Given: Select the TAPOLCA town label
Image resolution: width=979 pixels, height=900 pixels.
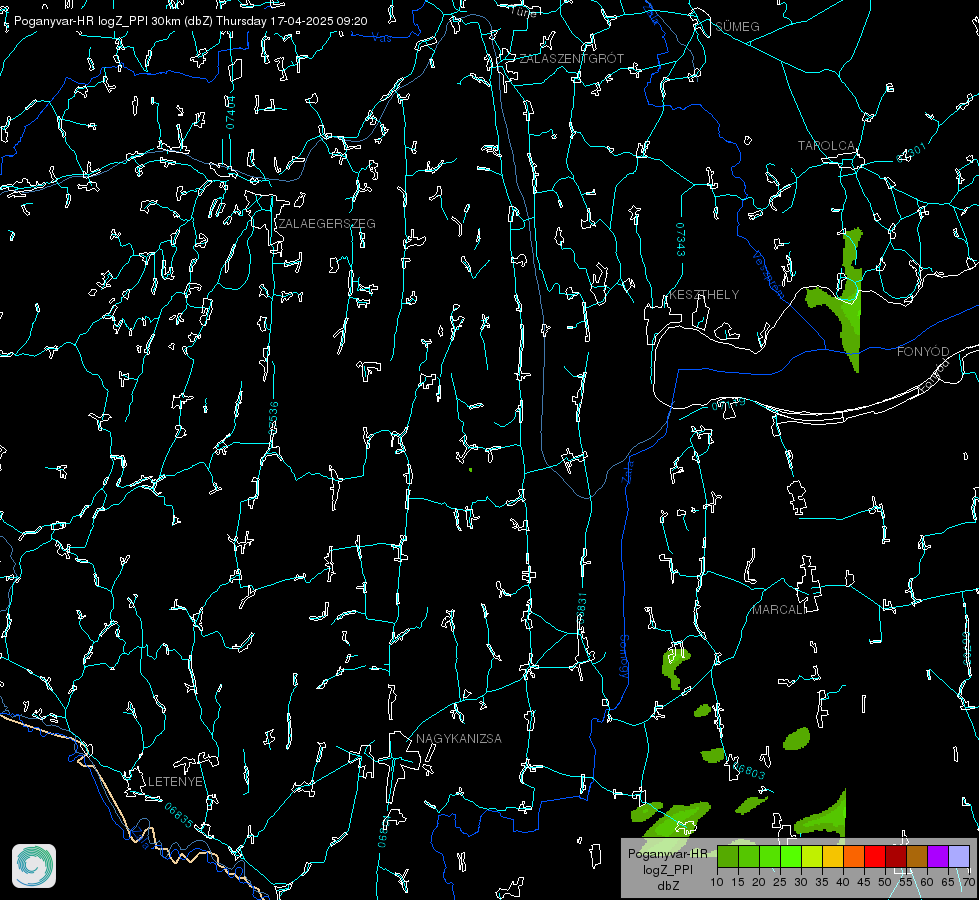Looking at the screenshot, I should tap(826, 146).
